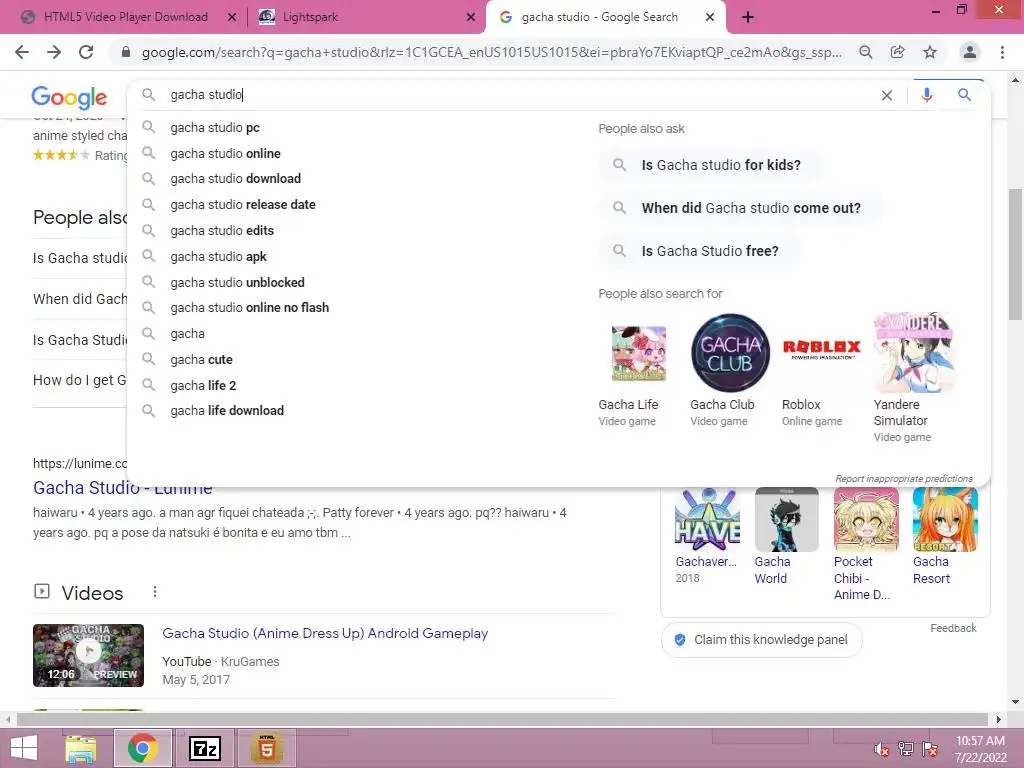The height and width of the screenshot is (768, 1024).
Task: Open HTML5 app on taskbar
Action: point(266,748)
